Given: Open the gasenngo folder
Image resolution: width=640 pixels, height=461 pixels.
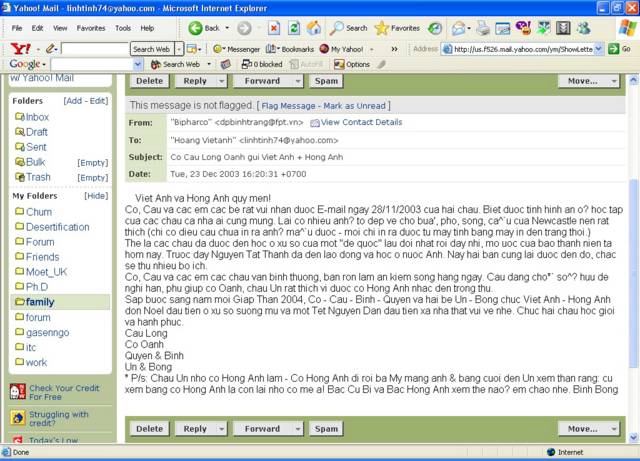Looking at the screenshot, I should tap(47, 332).
